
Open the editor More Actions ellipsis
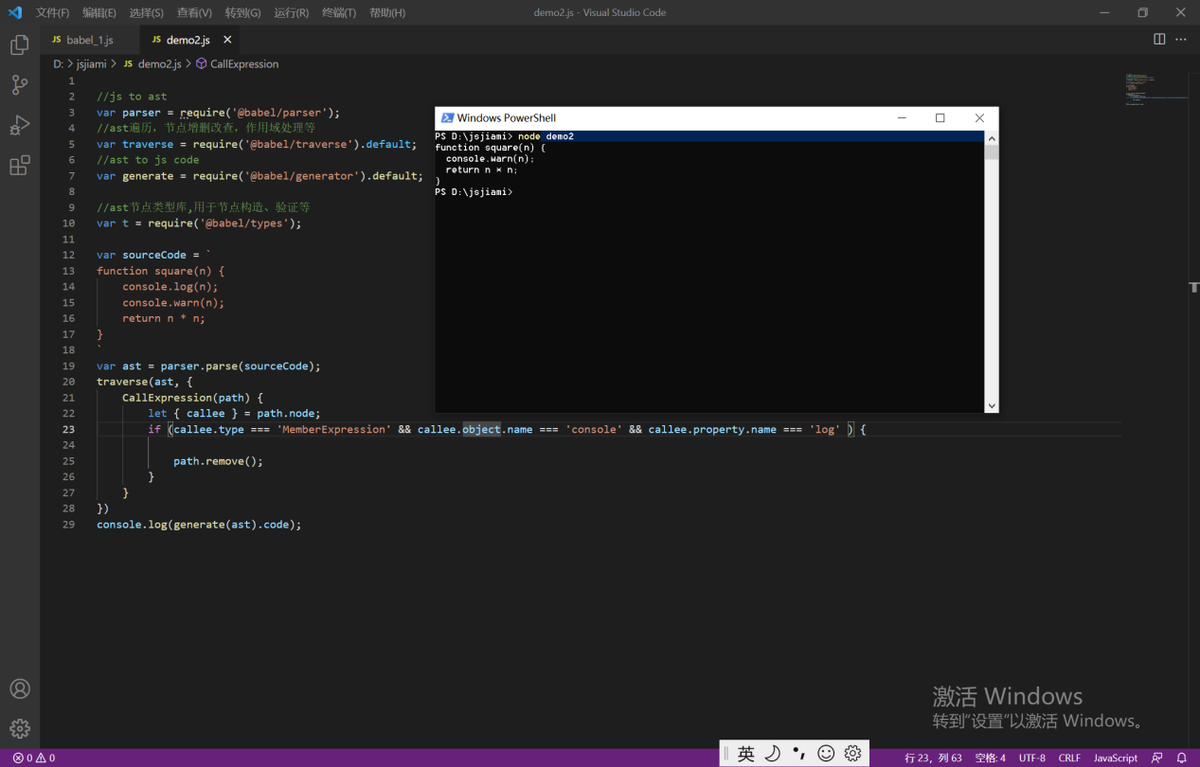coord(1181,39)
